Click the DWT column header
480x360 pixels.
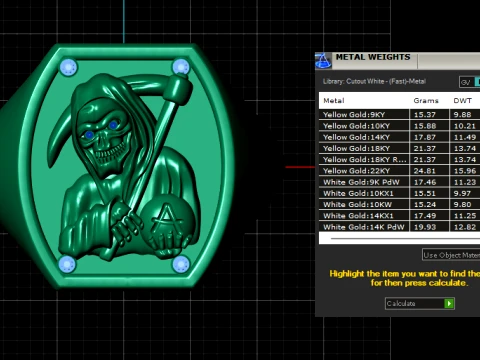tap(462, 101)
